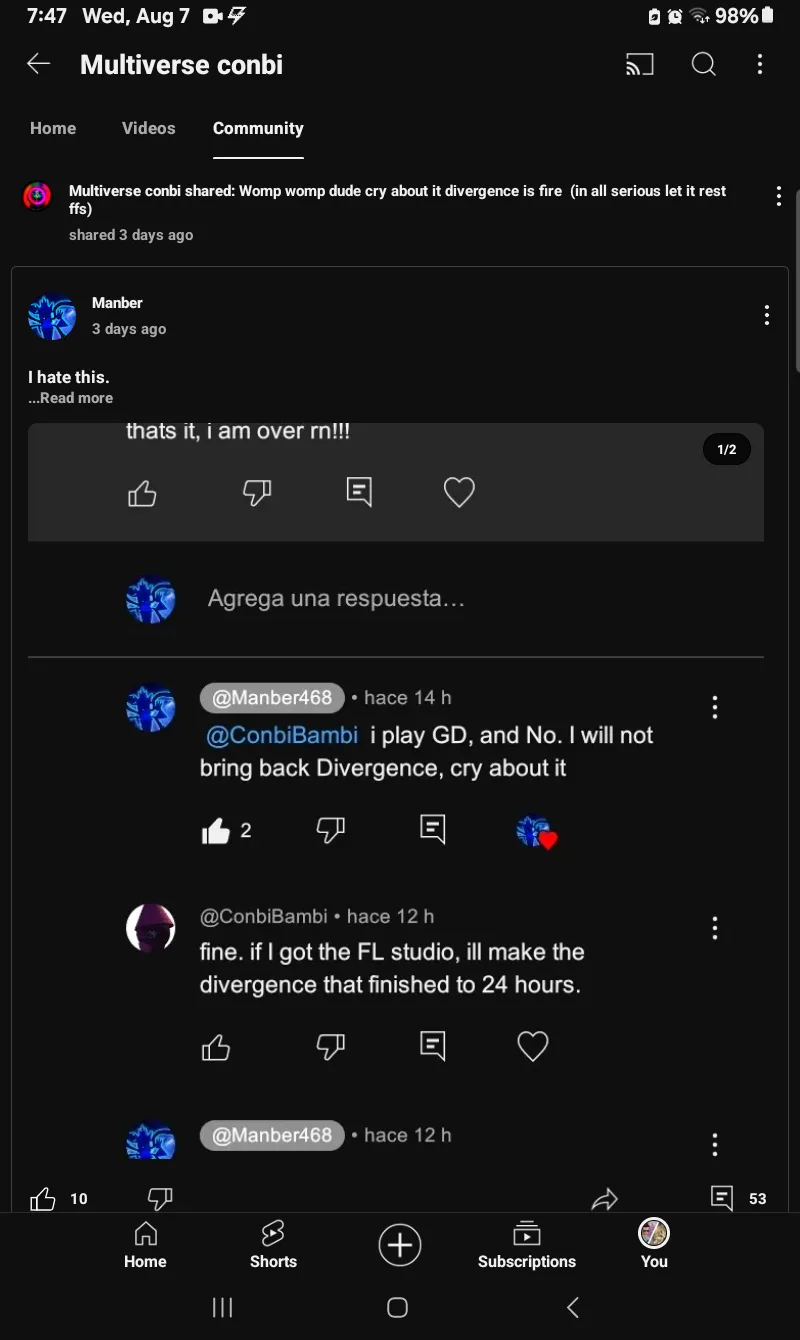The height and width of the screenshot is (1340, 800).
Task: Switch to the Videos tab
Action: tap(148, 128)
